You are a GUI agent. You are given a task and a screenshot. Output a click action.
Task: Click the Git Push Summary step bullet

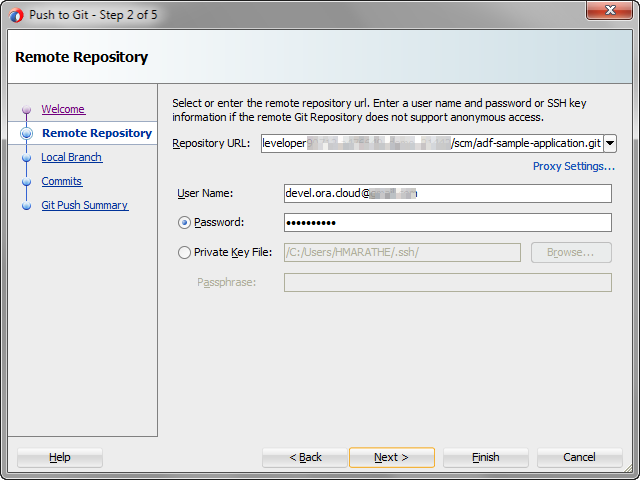point(27,206)
